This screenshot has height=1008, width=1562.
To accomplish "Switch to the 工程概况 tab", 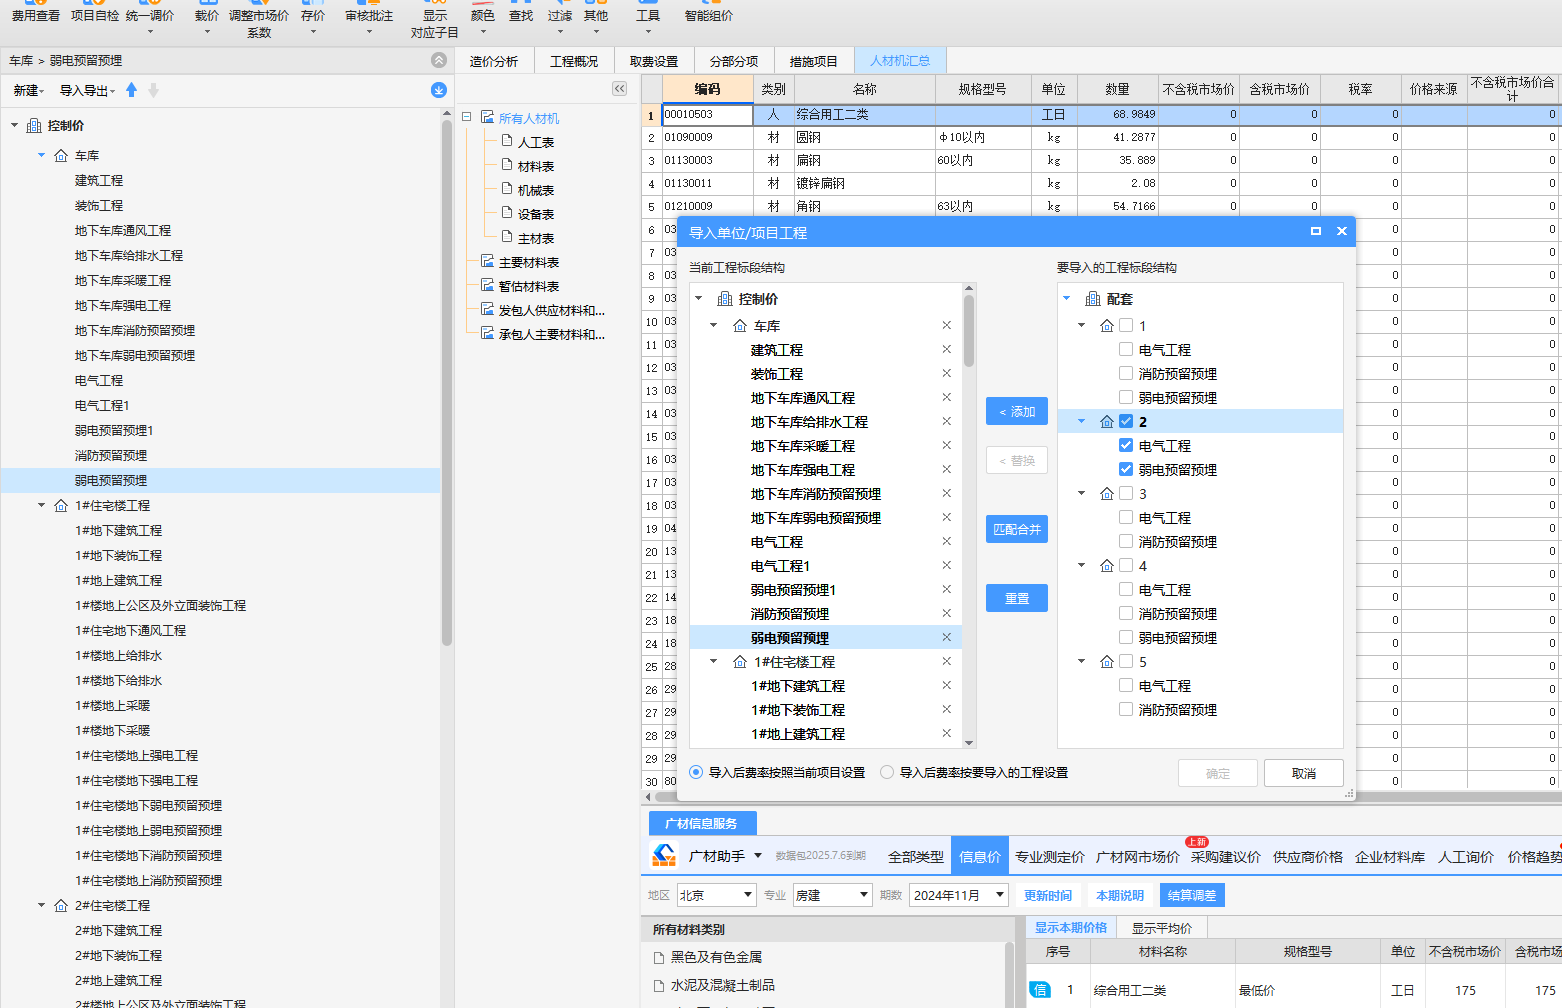I will click(x=574, y=61).
